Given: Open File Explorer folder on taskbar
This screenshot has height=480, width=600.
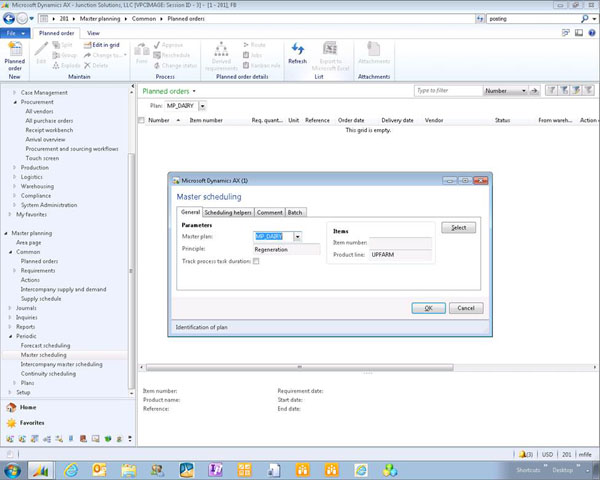Looking at the screenshot, I should coord(128,470).
